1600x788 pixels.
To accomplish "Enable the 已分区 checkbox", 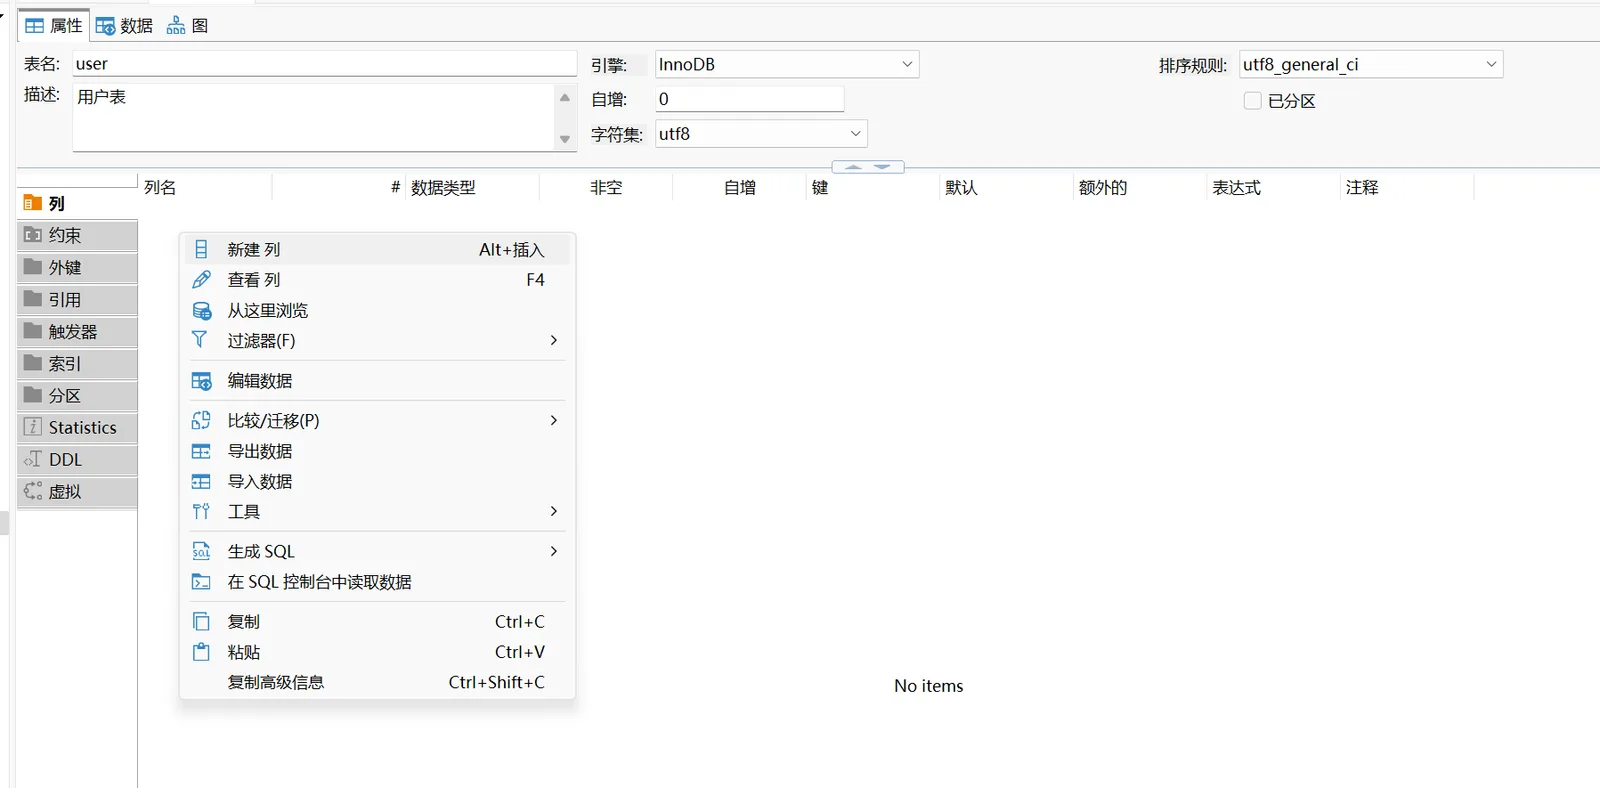I will [x=1252, y=101].
